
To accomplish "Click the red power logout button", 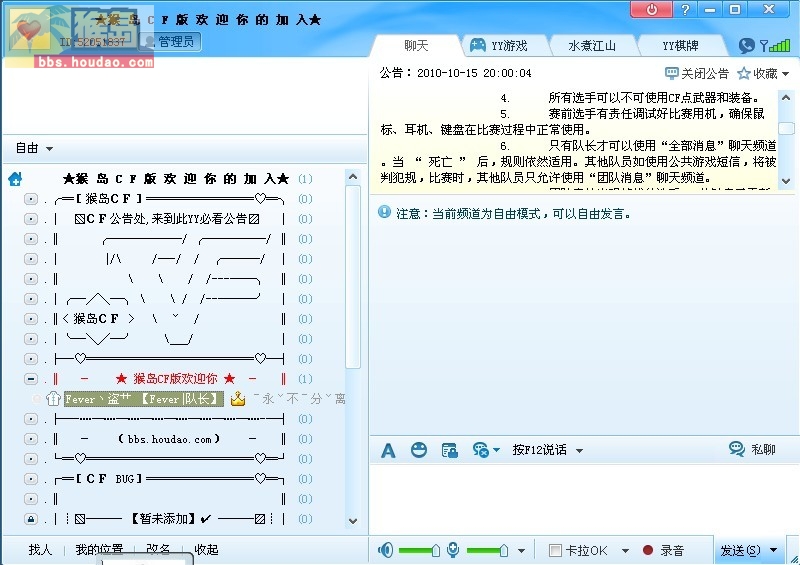I will coord(651,10).
